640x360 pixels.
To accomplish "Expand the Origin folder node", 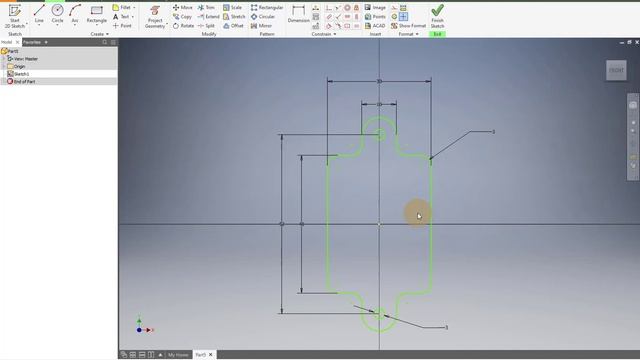I will [x=4, y=66].
